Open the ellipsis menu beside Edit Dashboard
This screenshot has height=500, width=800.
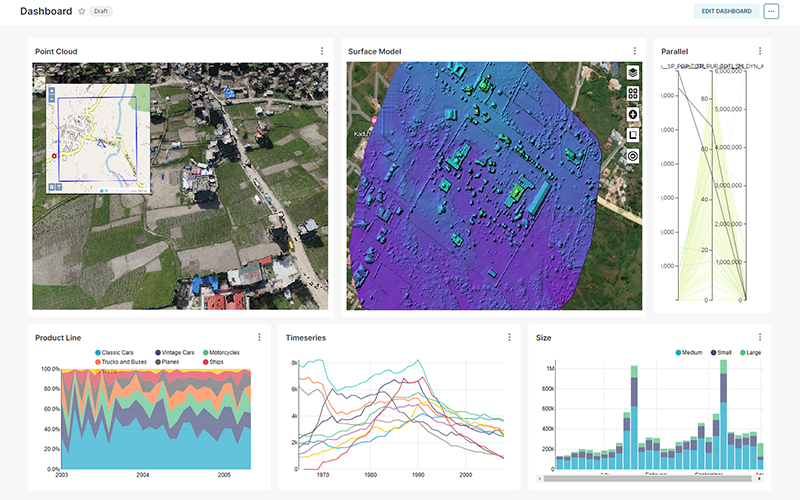coord(771,11)
